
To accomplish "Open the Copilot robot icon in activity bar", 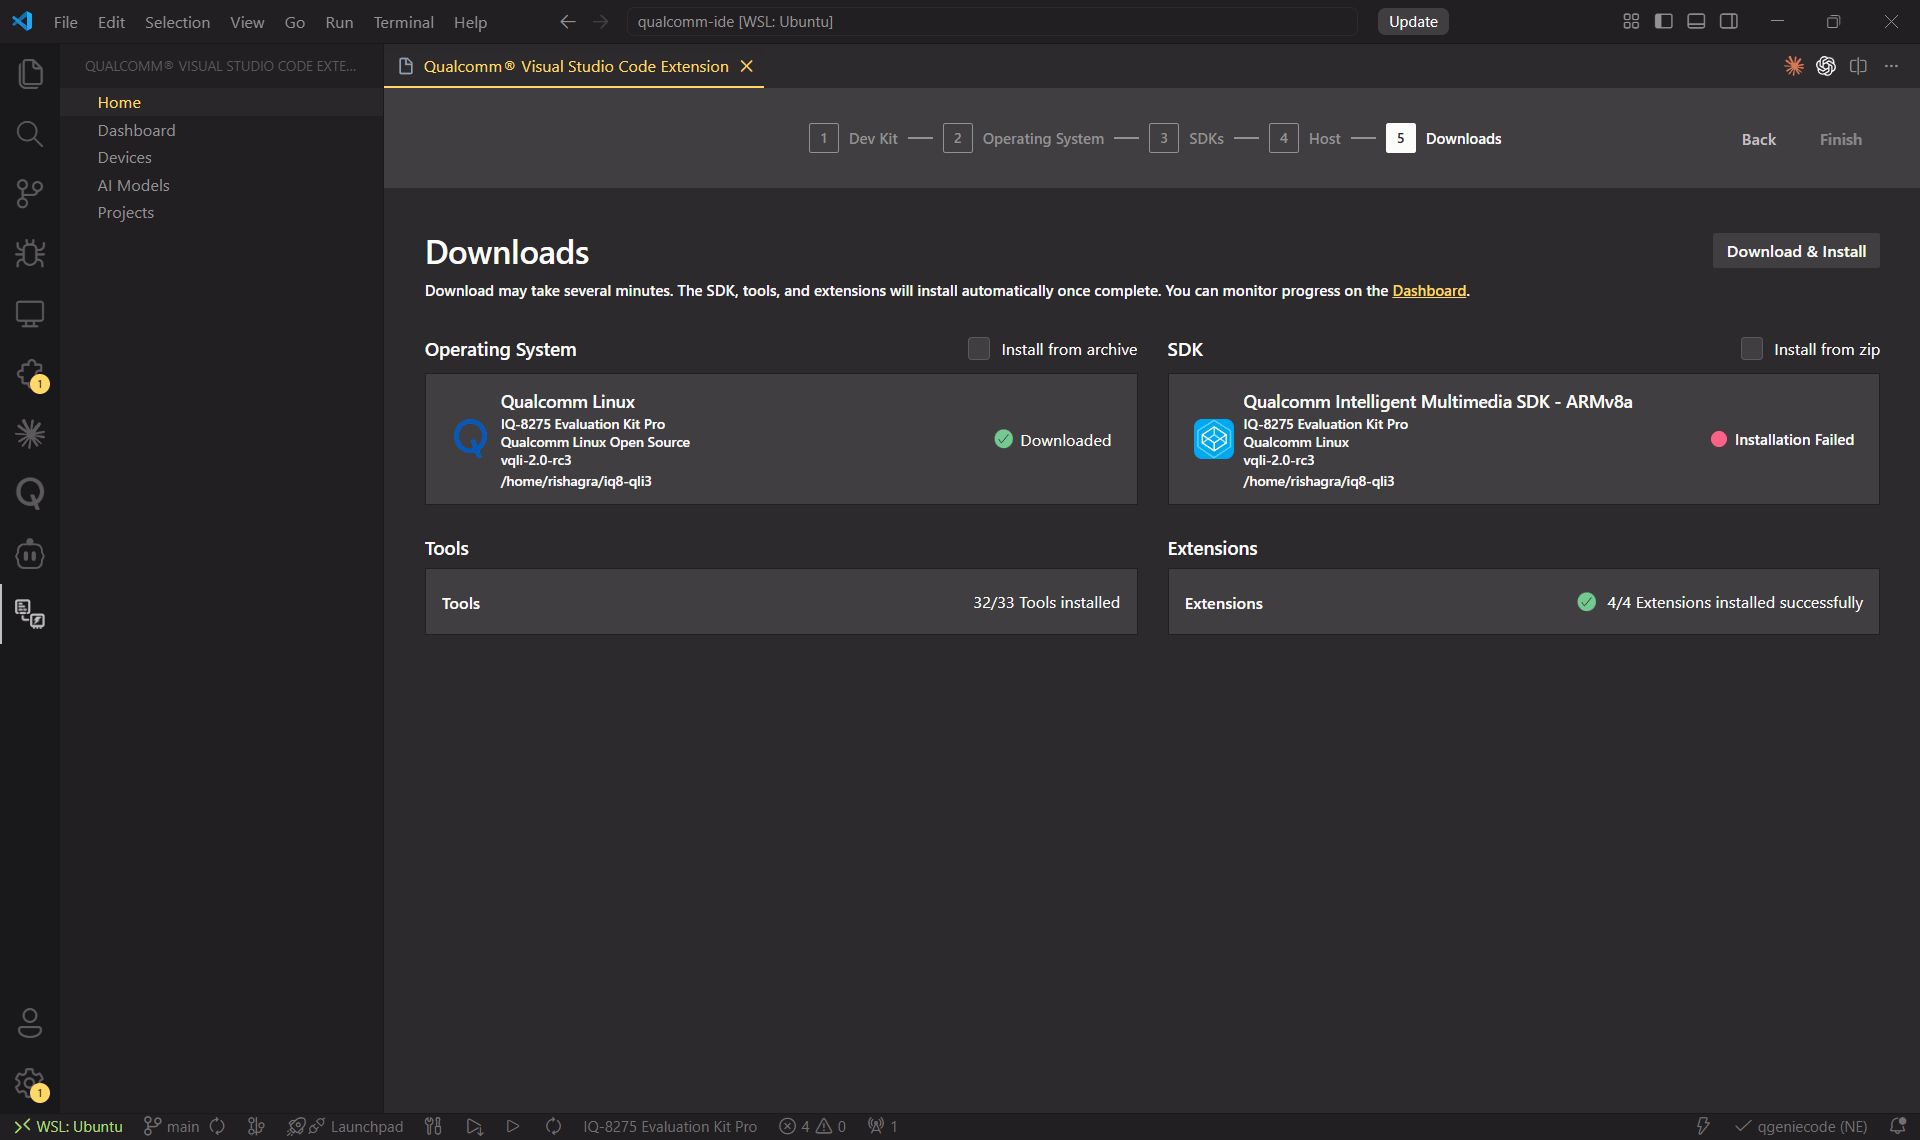I will click(x=30, y=553).
